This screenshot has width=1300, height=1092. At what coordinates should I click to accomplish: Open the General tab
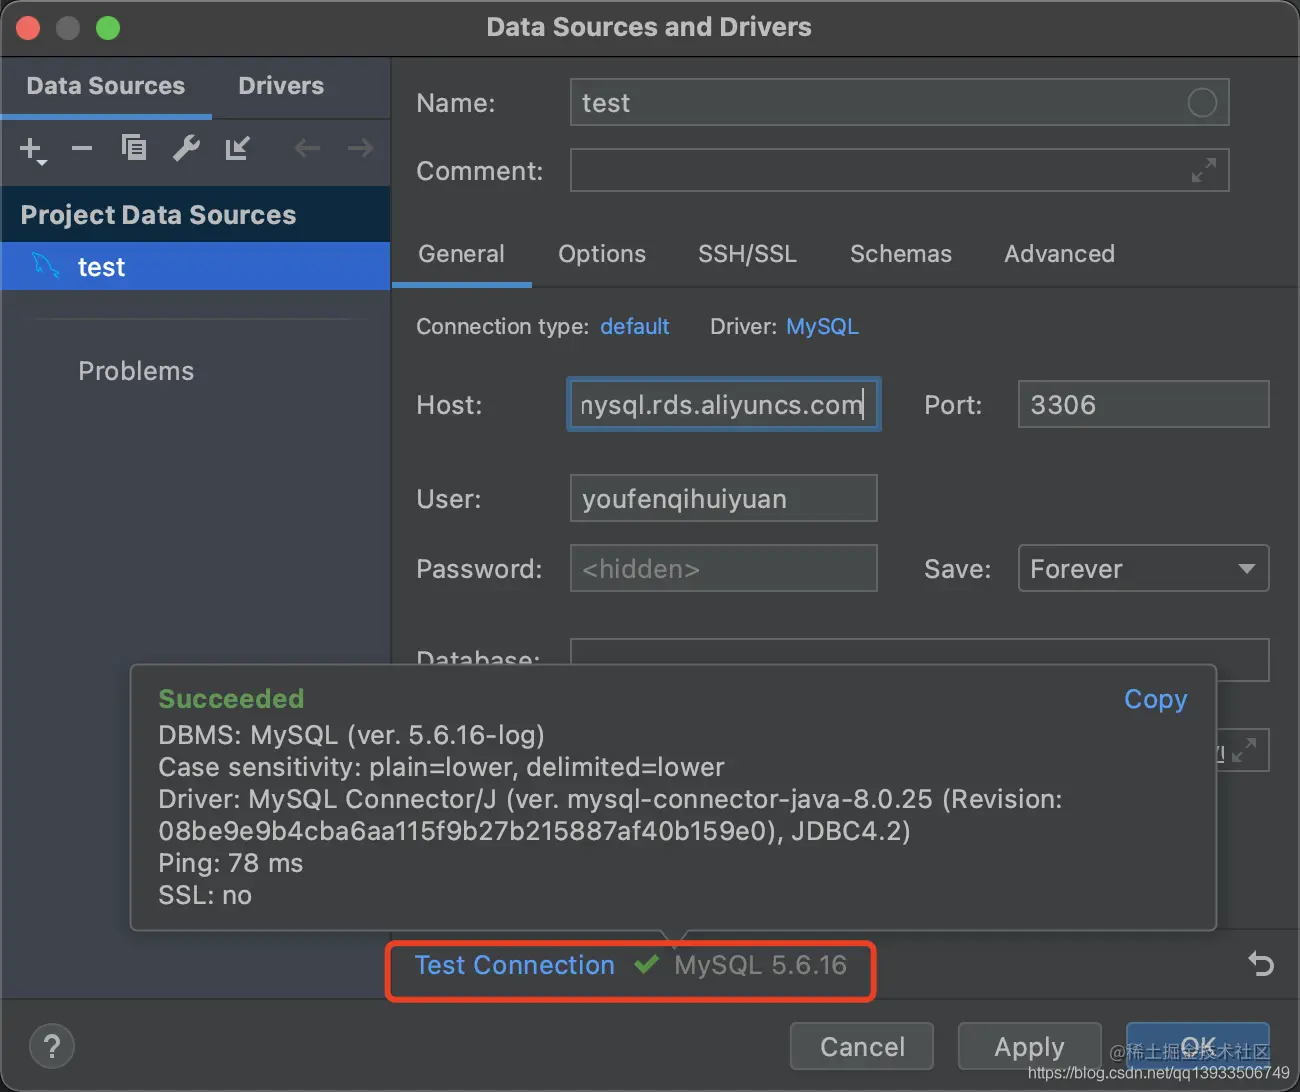click(461, 254)
